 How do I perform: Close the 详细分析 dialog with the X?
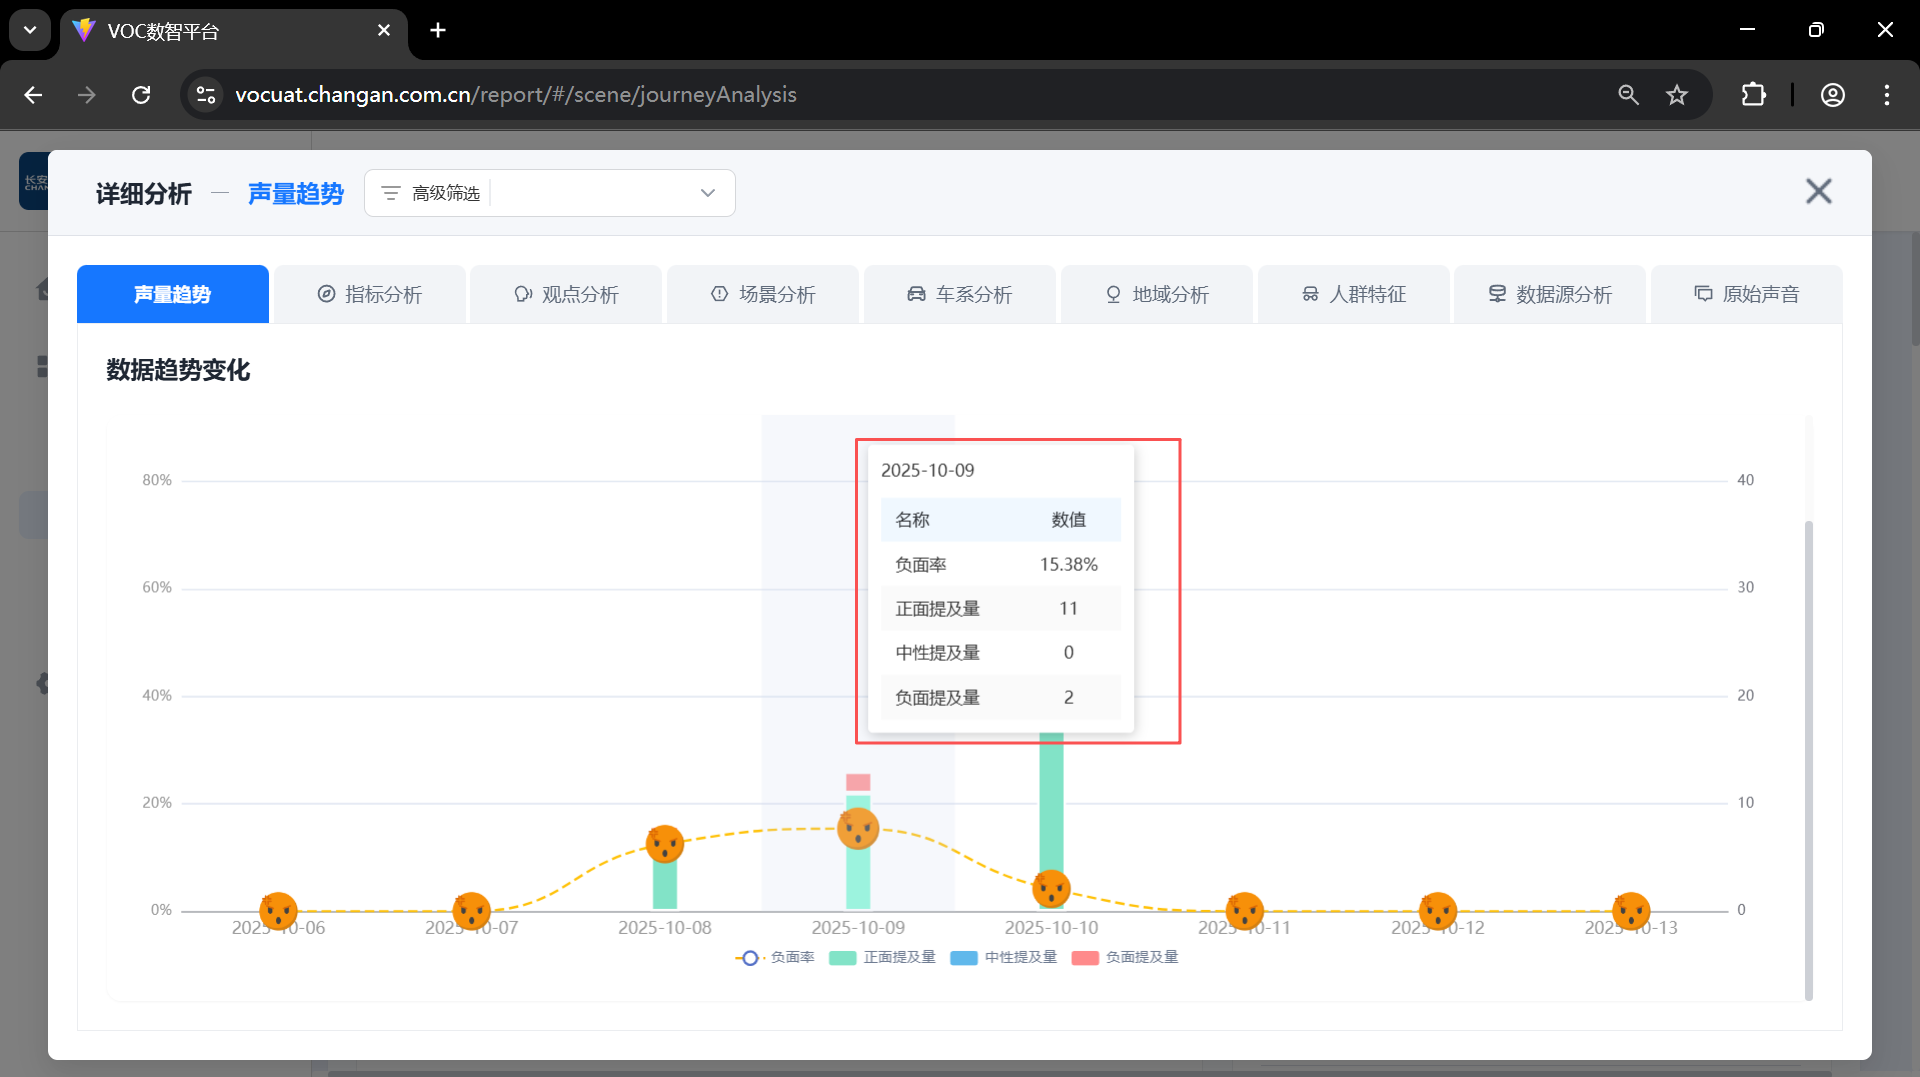coord(1818,191)
